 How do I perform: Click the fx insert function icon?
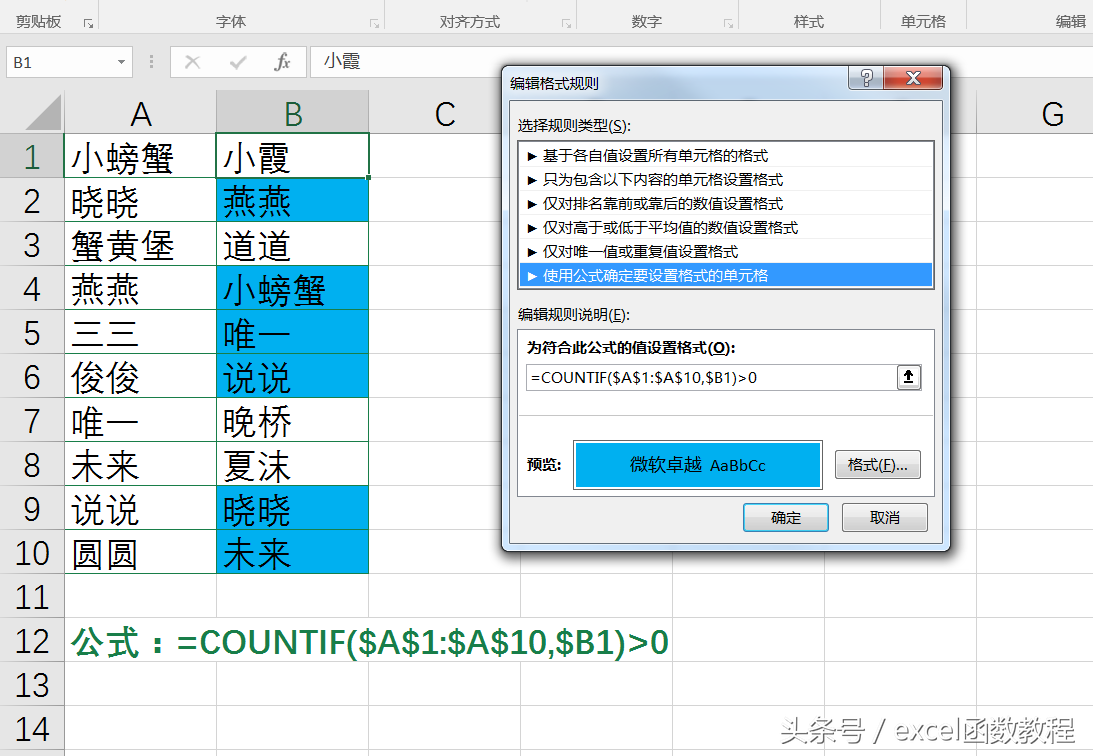click(282, 62)
